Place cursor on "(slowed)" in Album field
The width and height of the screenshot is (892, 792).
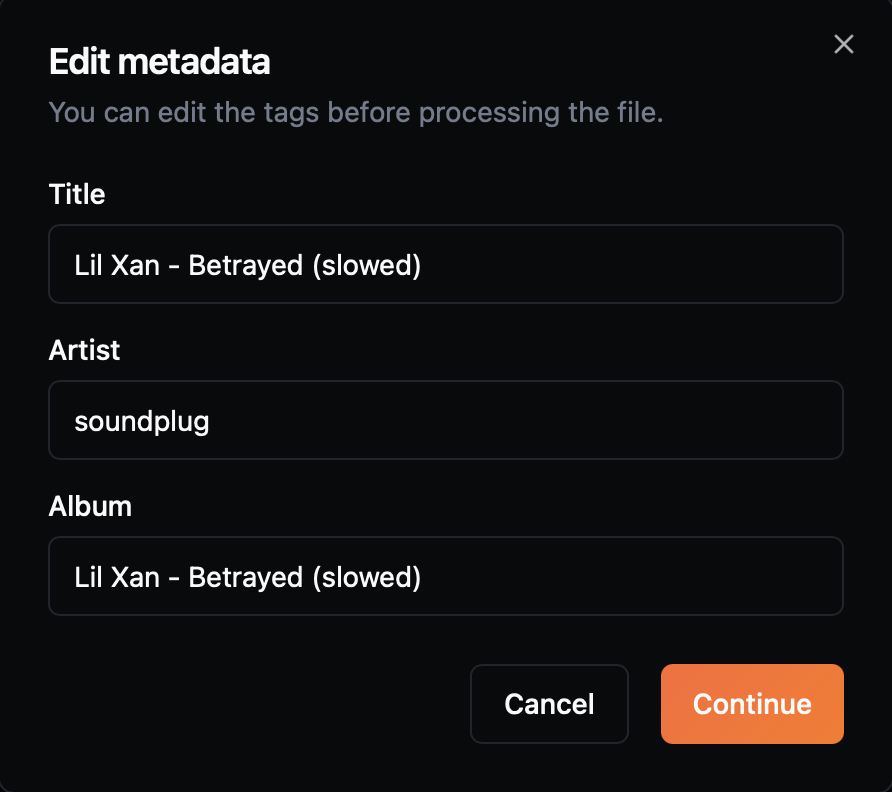366,577
